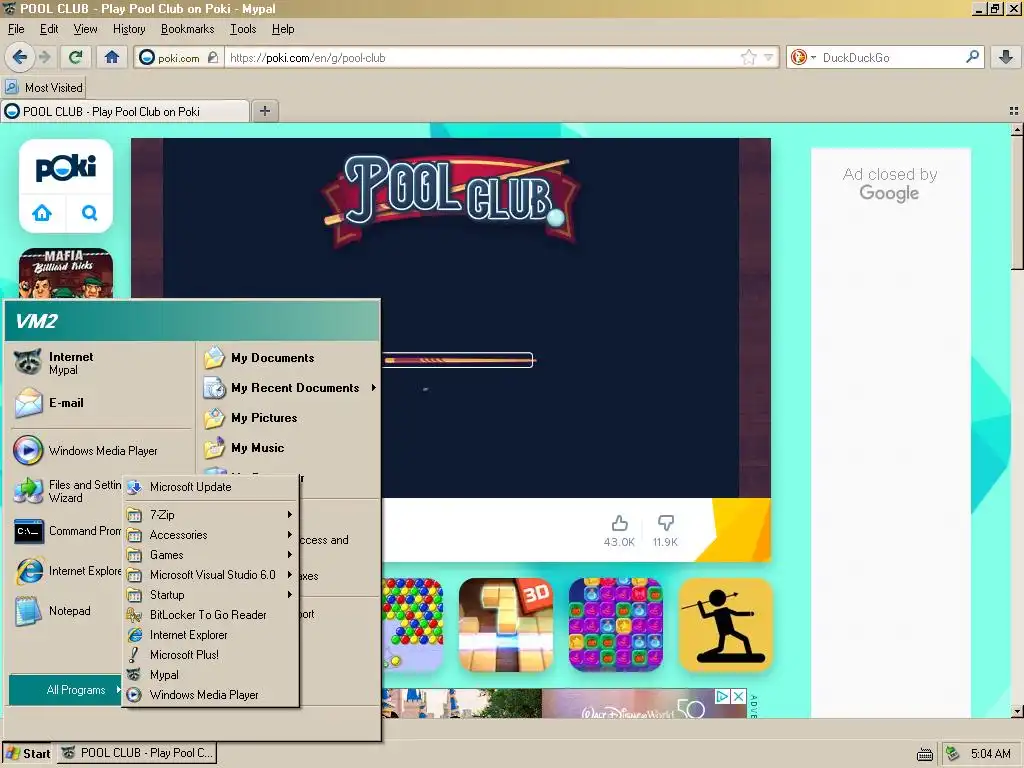Click the keyboard icon in system tray

pyautogui.click(x=925, y=754)
